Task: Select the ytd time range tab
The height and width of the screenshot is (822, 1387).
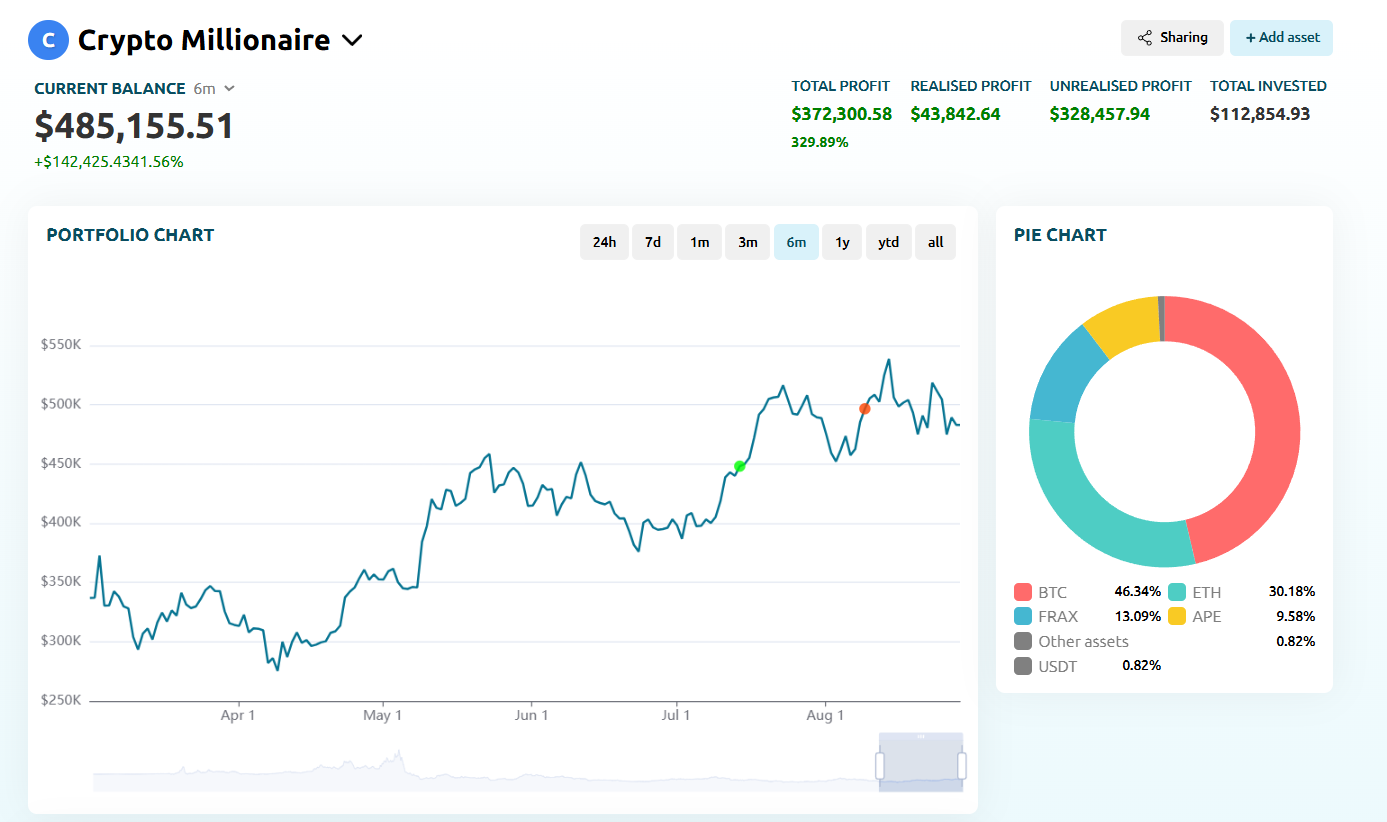Action: (888, 241)
